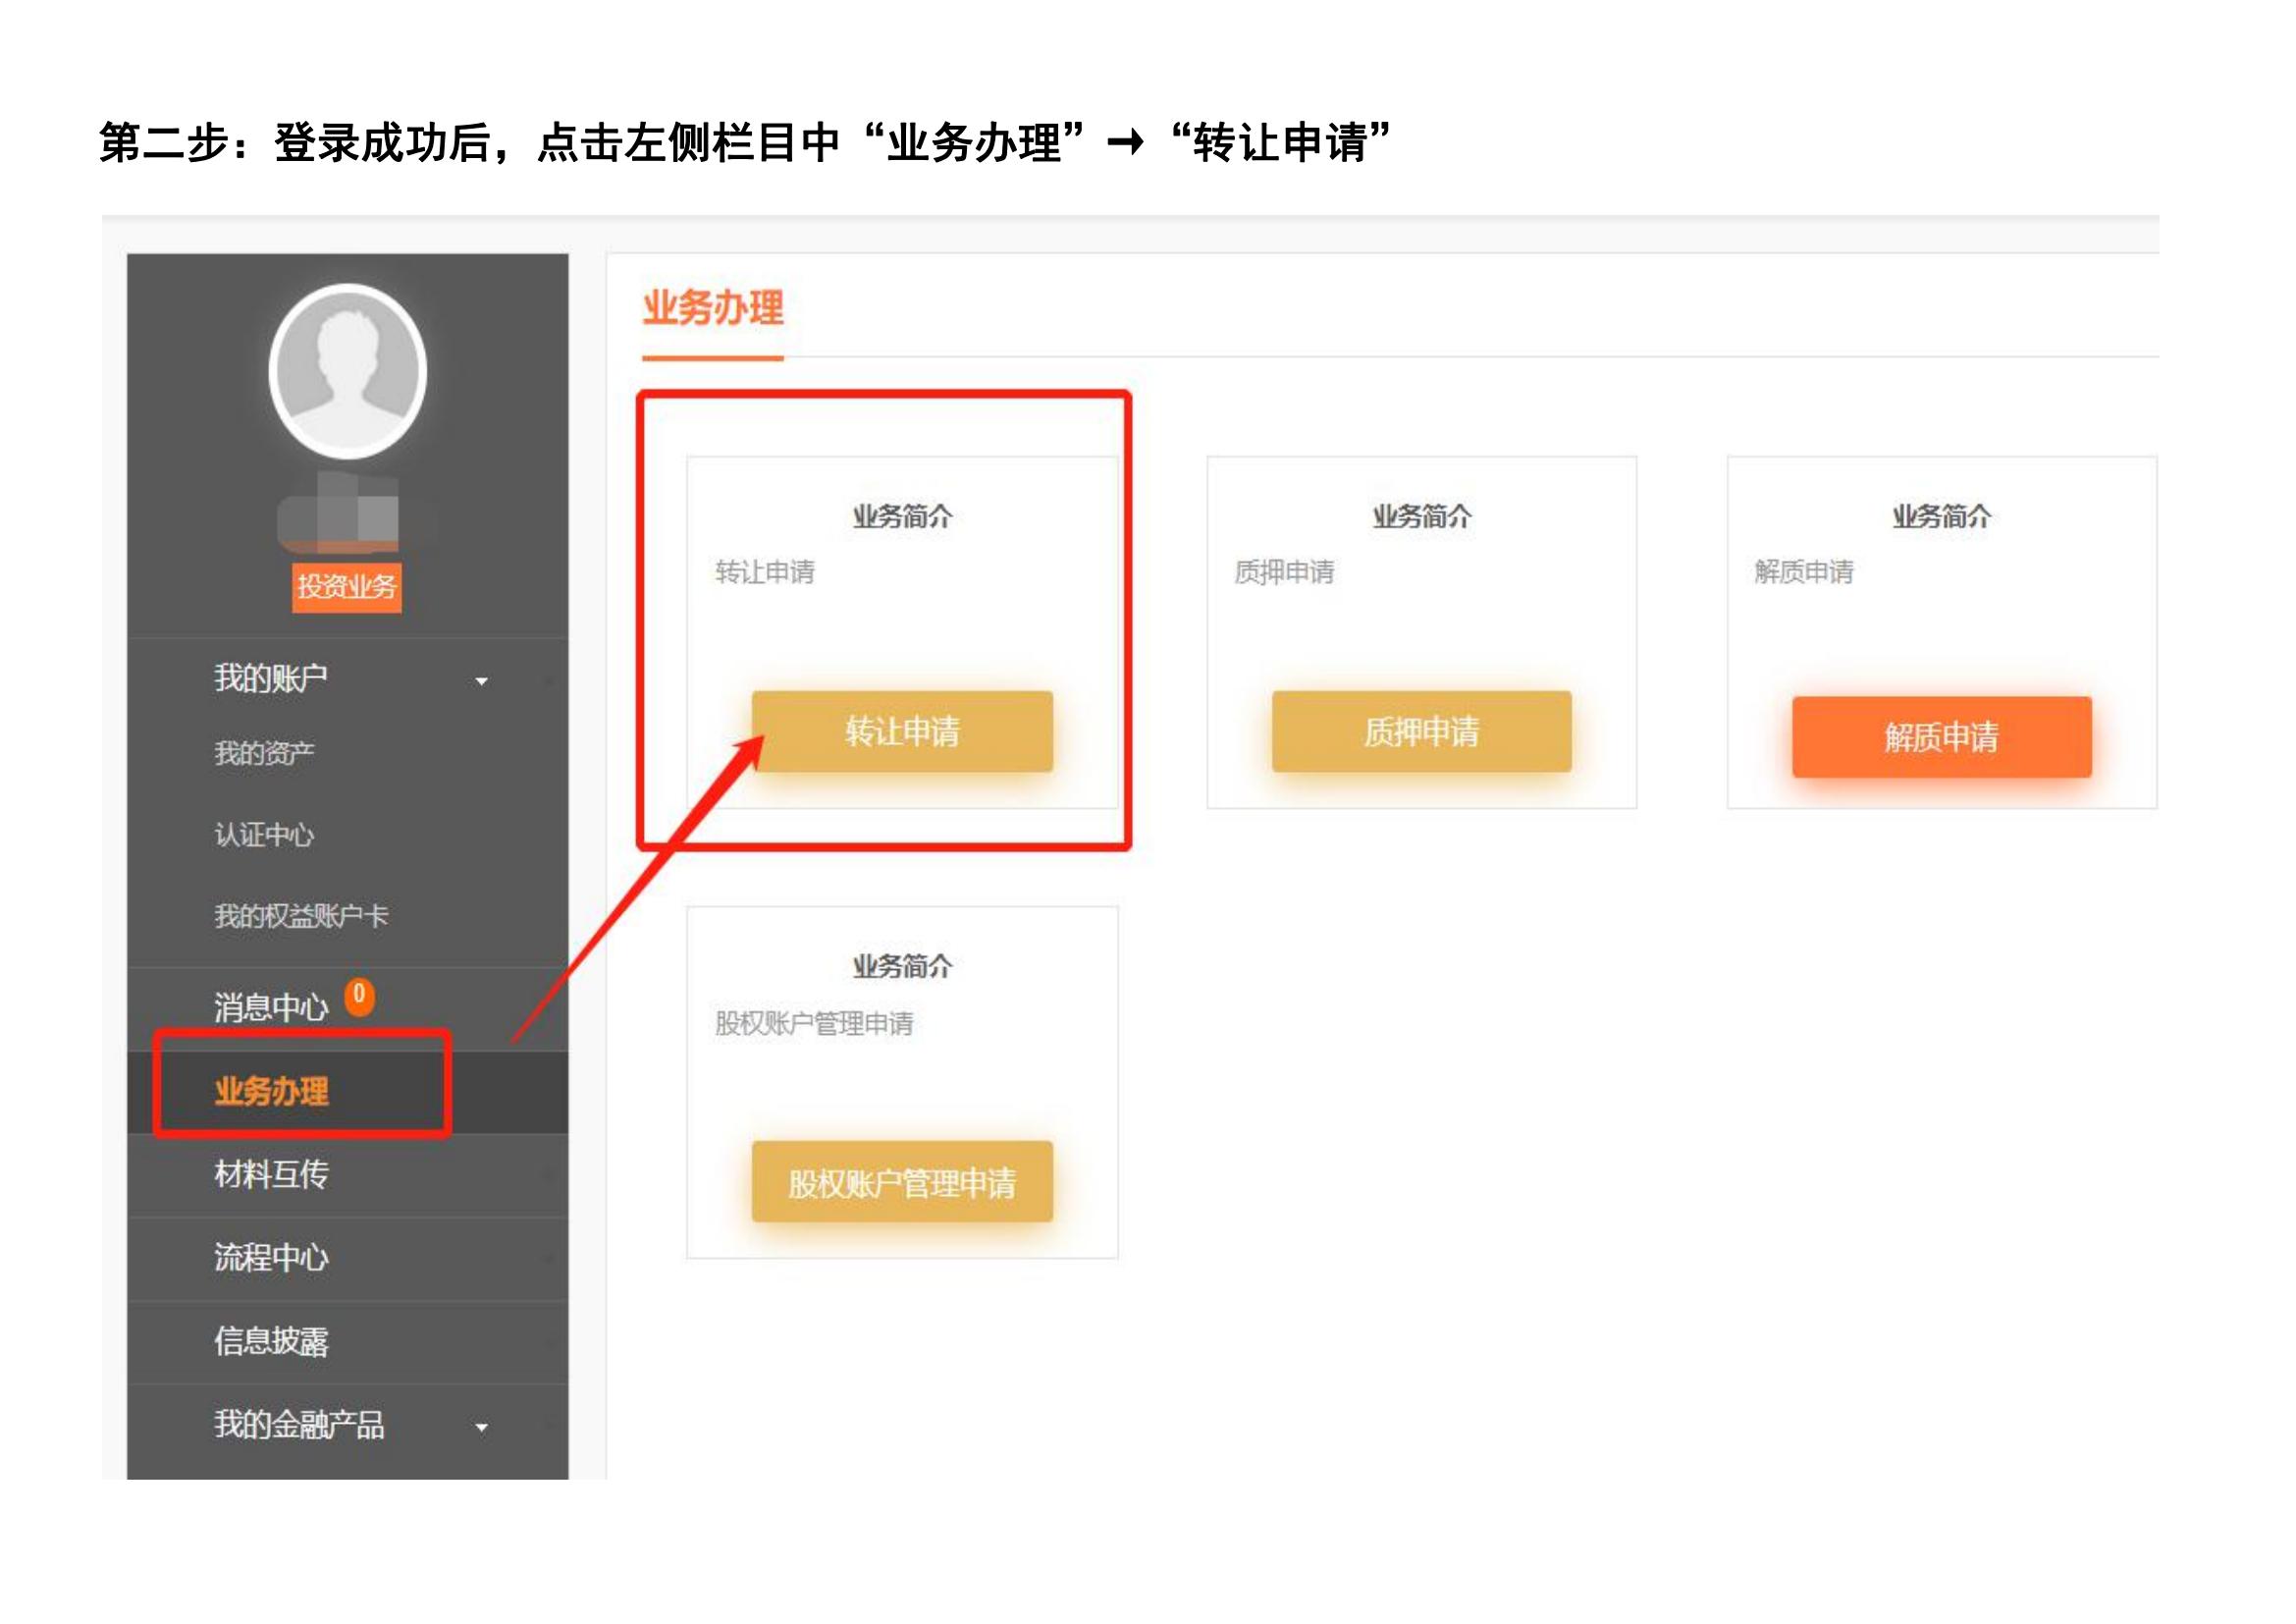This screenshot has width=2296, height=1624.
Task: Click 业务简介 heading in 解质申请 card
Action: [x=1941, y=517]
